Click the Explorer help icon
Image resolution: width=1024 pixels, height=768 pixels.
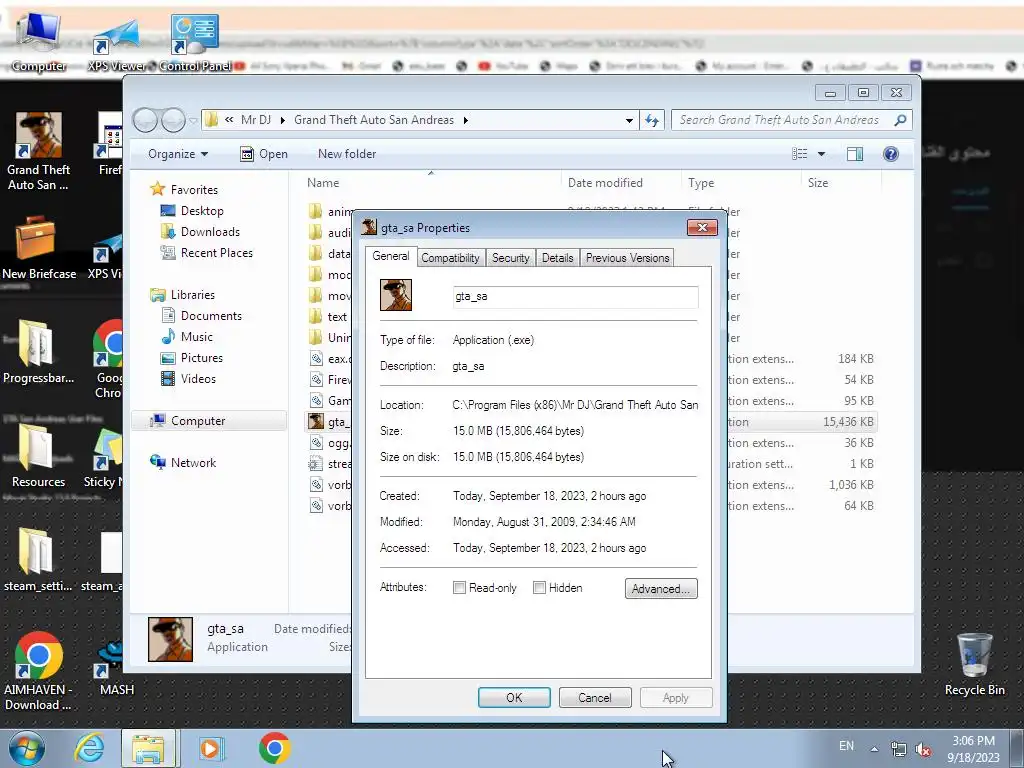[x=891, y=153]
